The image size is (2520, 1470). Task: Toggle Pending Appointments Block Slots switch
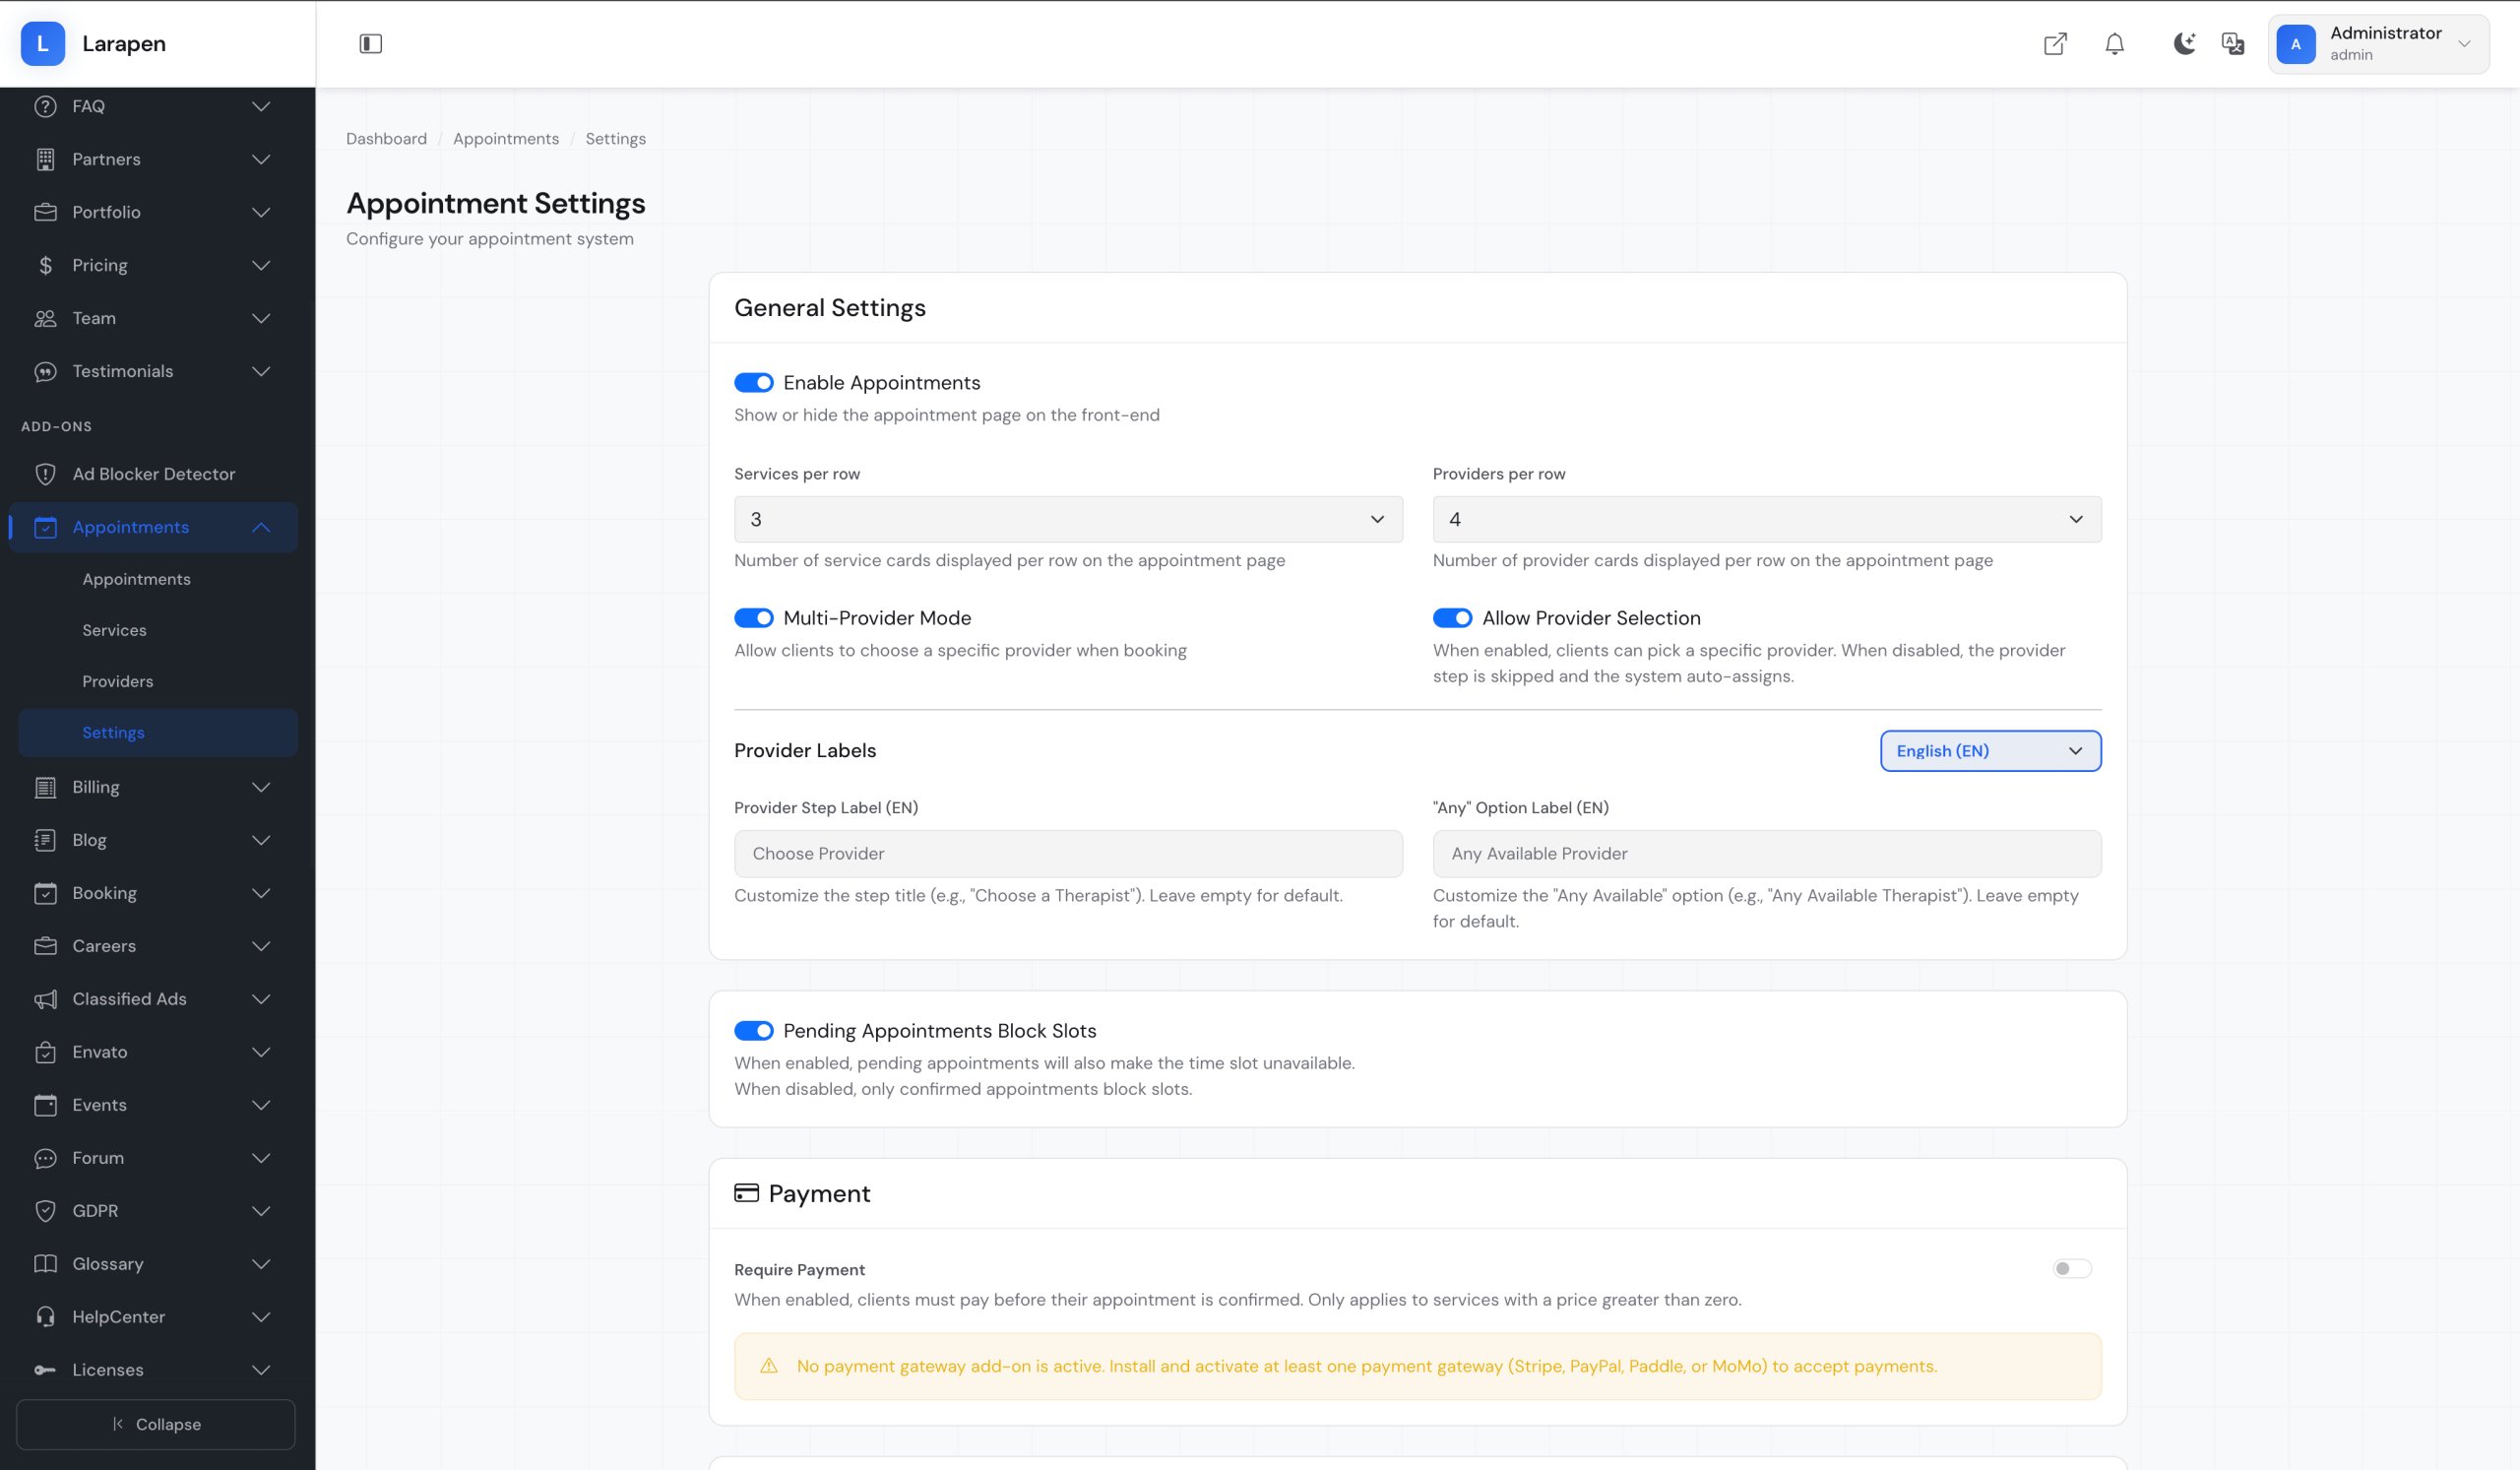click(x=753, y=1030)
